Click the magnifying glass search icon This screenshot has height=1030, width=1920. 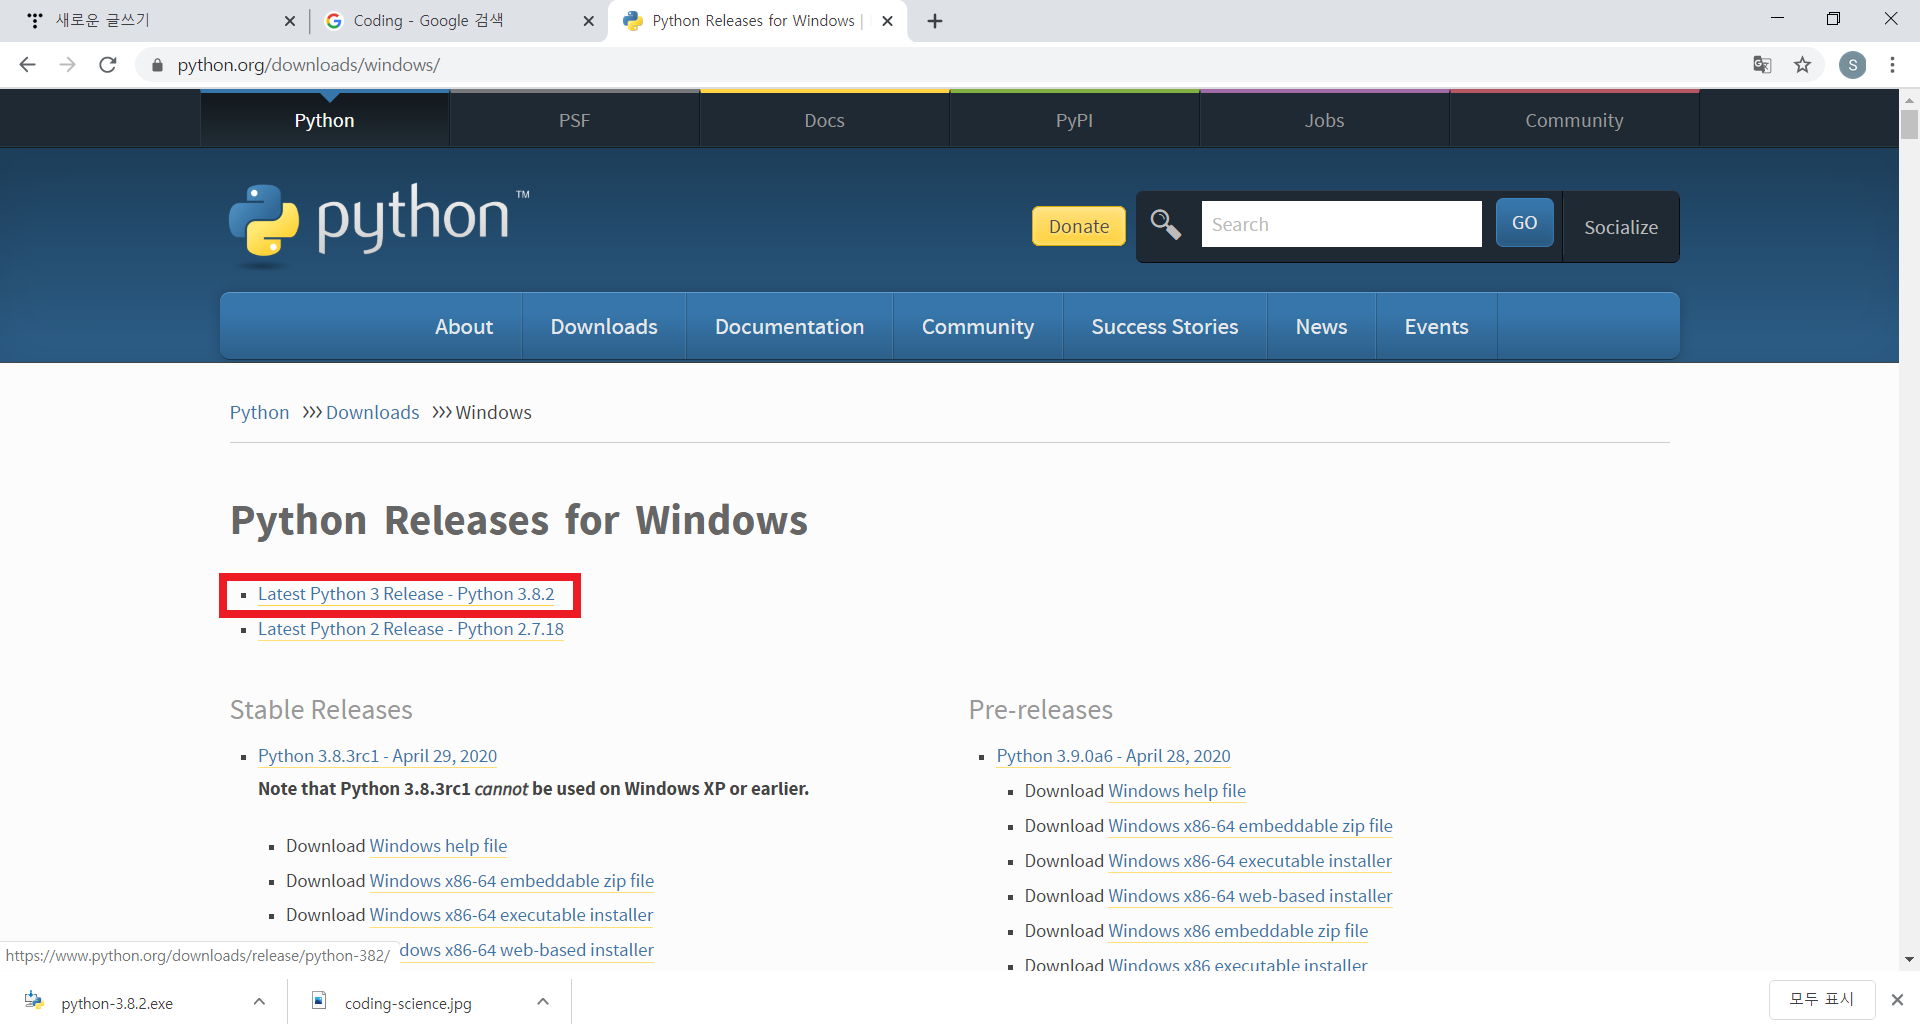pos(1165,224)
